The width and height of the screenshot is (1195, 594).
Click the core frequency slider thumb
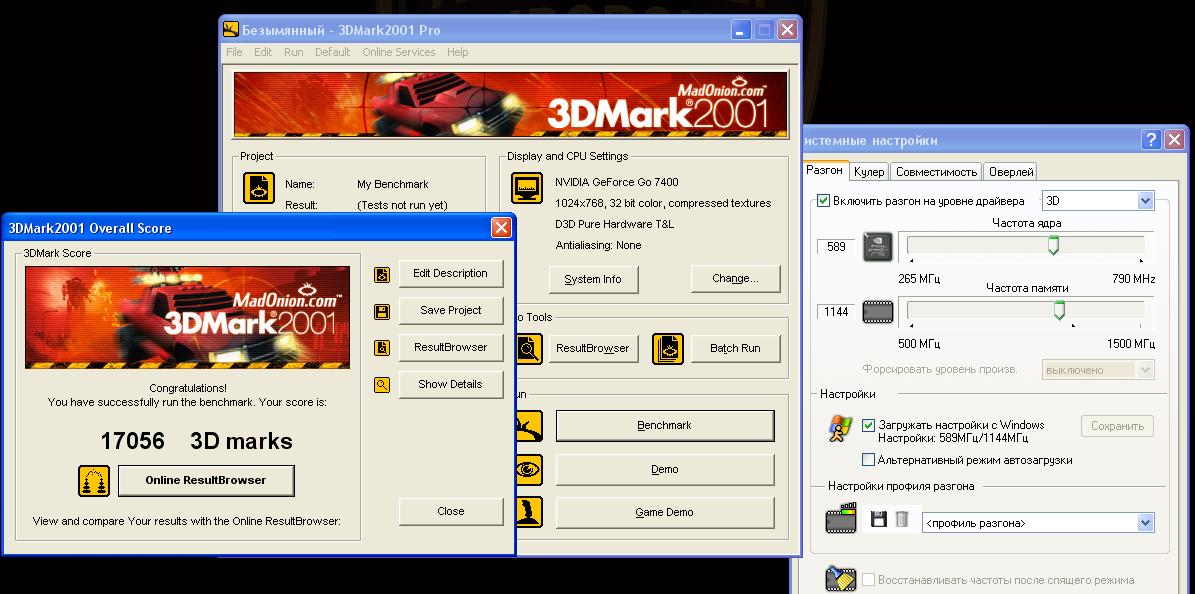[1053, 246]
